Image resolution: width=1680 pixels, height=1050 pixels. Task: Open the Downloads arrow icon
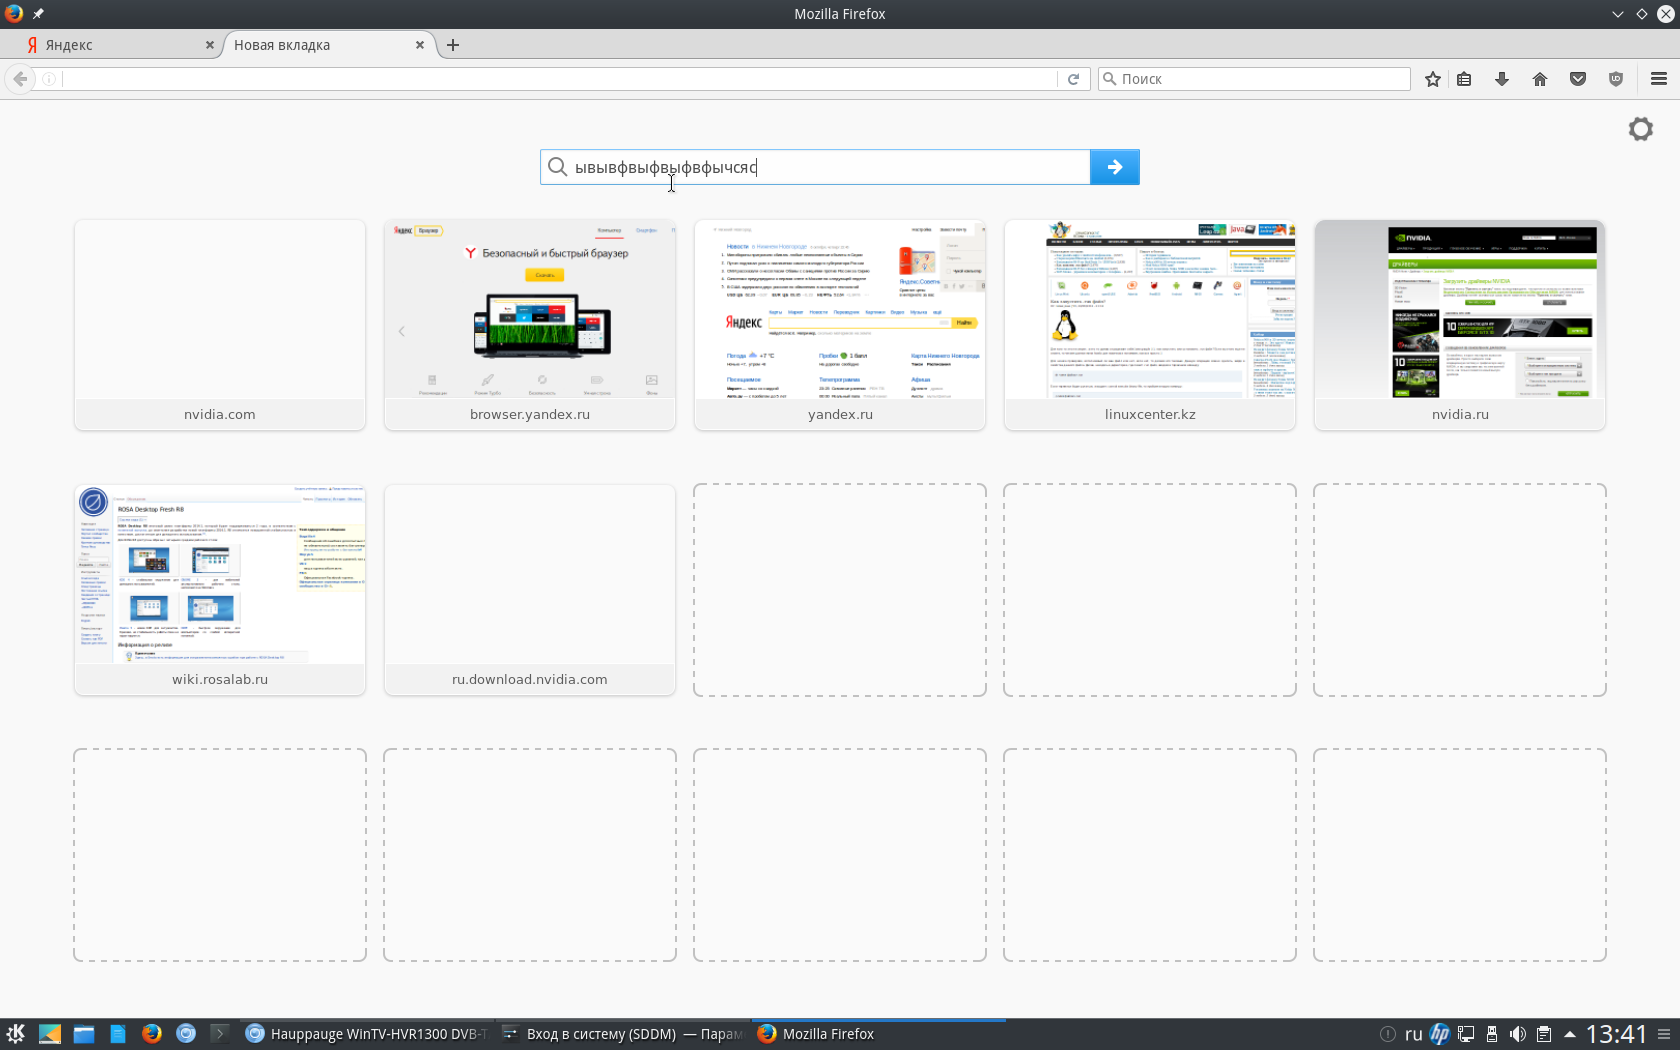coord(1502,79)
